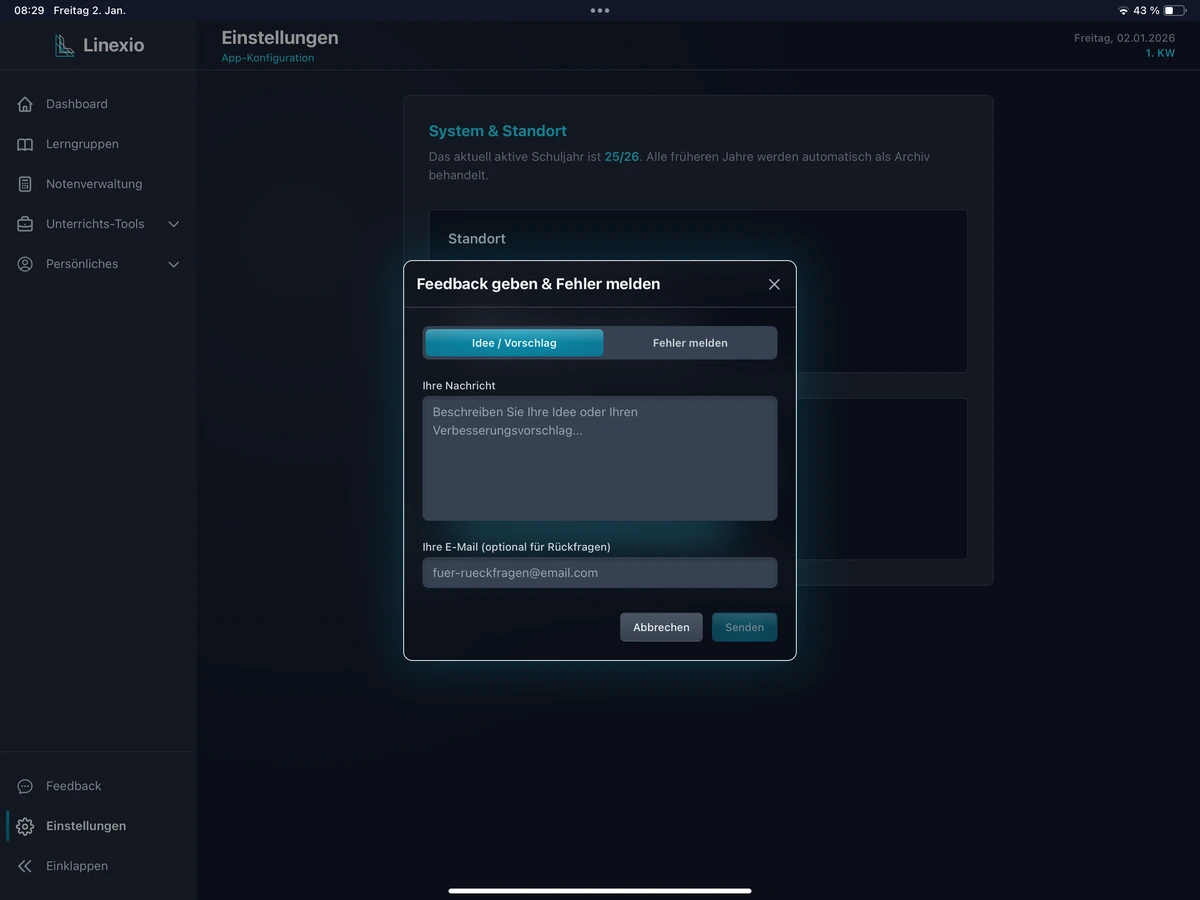Close the feedback dialog with the X
1200x900 pixels.
pos(774,284)
